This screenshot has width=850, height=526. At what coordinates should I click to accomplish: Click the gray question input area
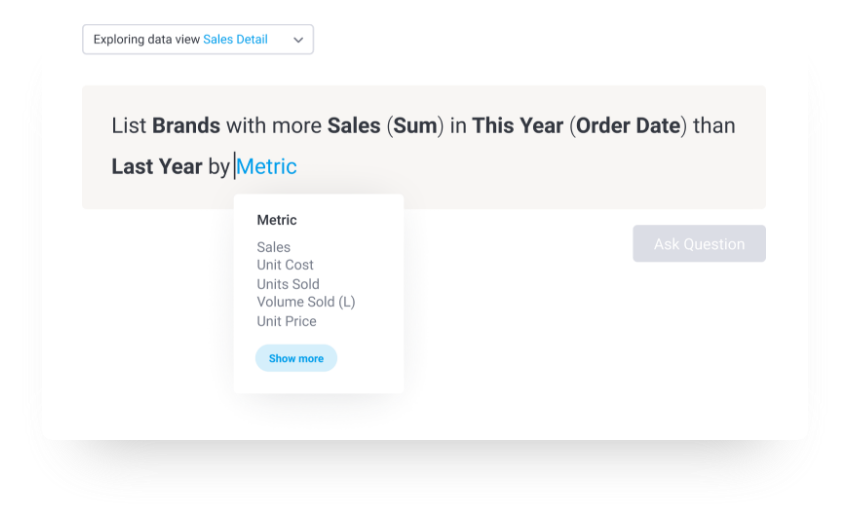[x=424, y=147]
